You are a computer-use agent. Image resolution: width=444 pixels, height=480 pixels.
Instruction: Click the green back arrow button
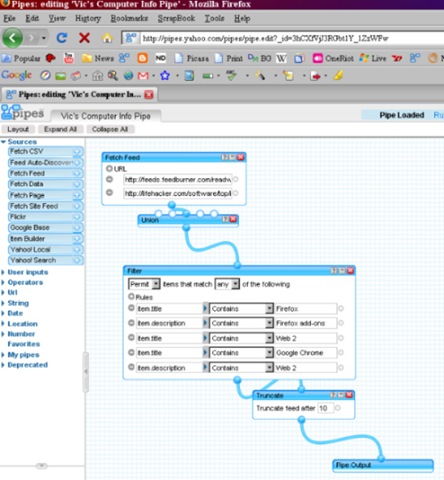point(12,38)
